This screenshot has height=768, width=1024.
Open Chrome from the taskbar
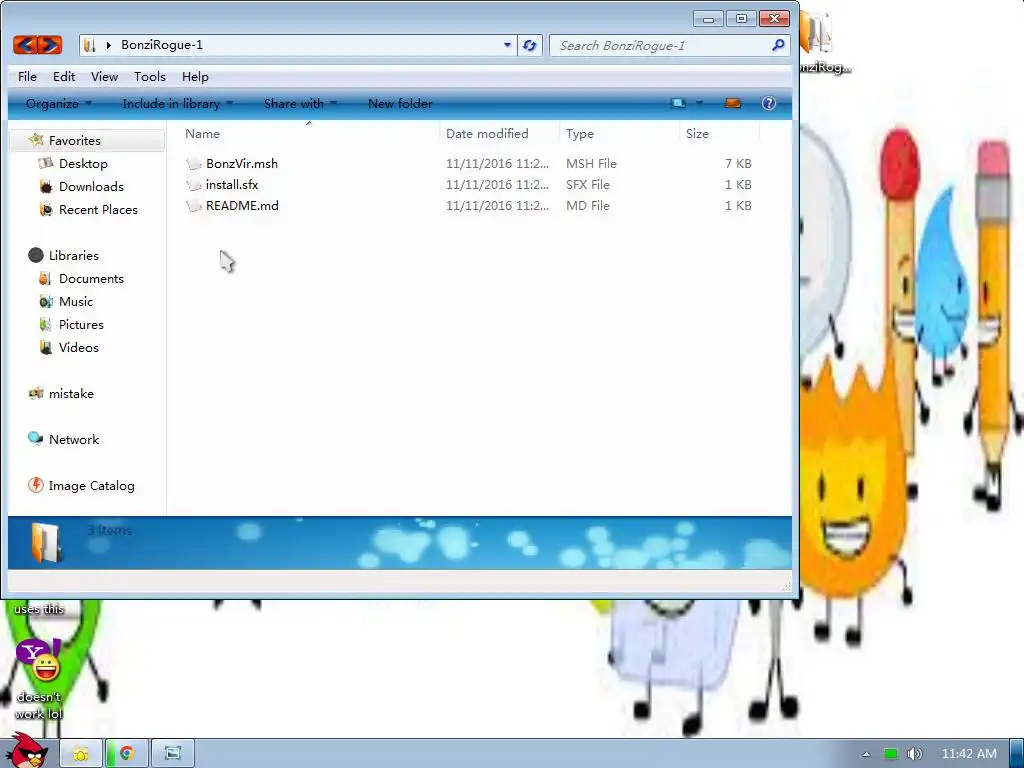(127, 754)
